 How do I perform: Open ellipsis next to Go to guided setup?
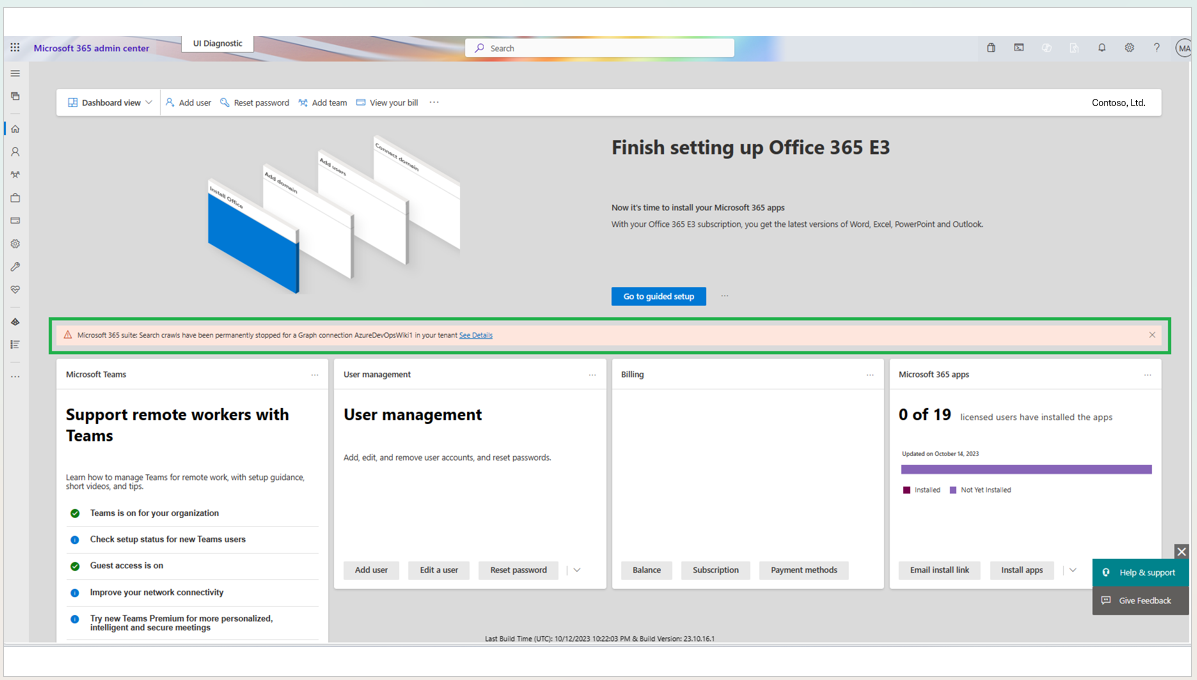(x=724, y=296)
